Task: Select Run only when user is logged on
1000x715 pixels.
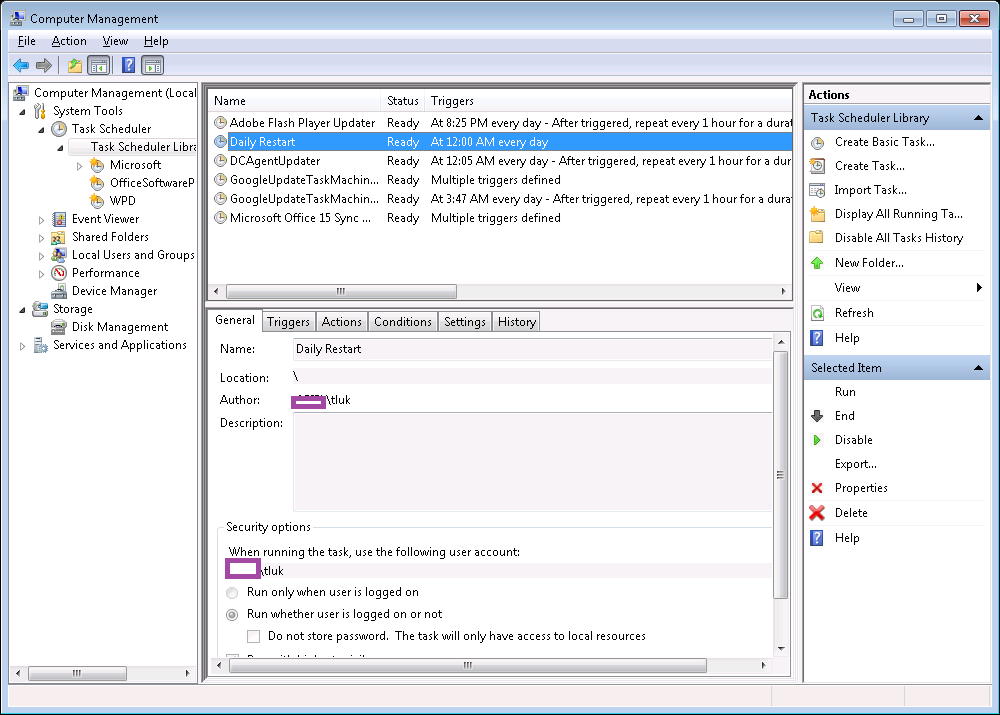Action: [232, 592]
